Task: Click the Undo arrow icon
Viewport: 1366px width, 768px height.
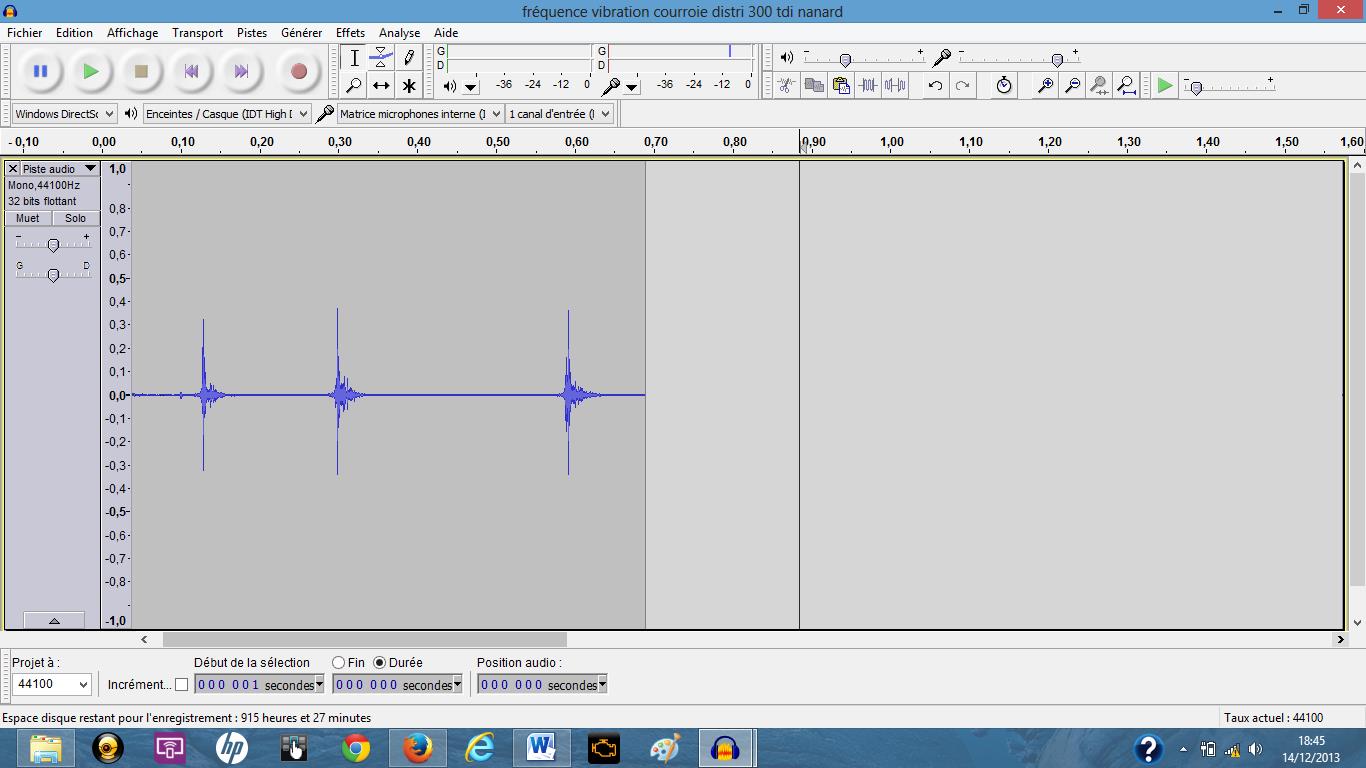Action: pyautogui.click(x=935, y=86)
